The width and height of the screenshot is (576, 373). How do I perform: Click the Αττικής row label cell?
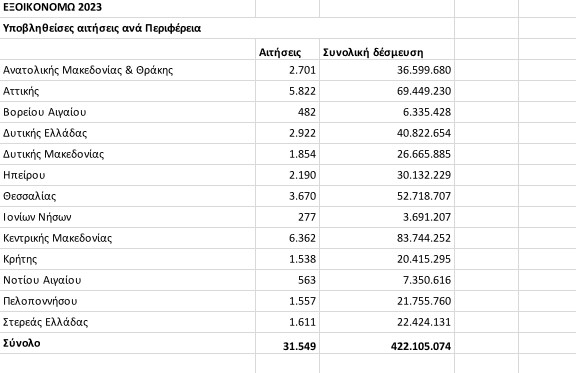127,91
